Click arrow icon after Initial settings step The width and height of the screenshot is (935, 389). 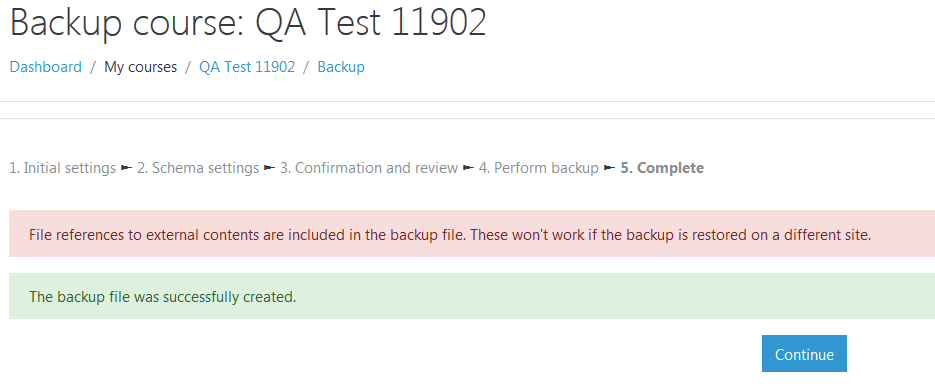[x=126, y=168]
